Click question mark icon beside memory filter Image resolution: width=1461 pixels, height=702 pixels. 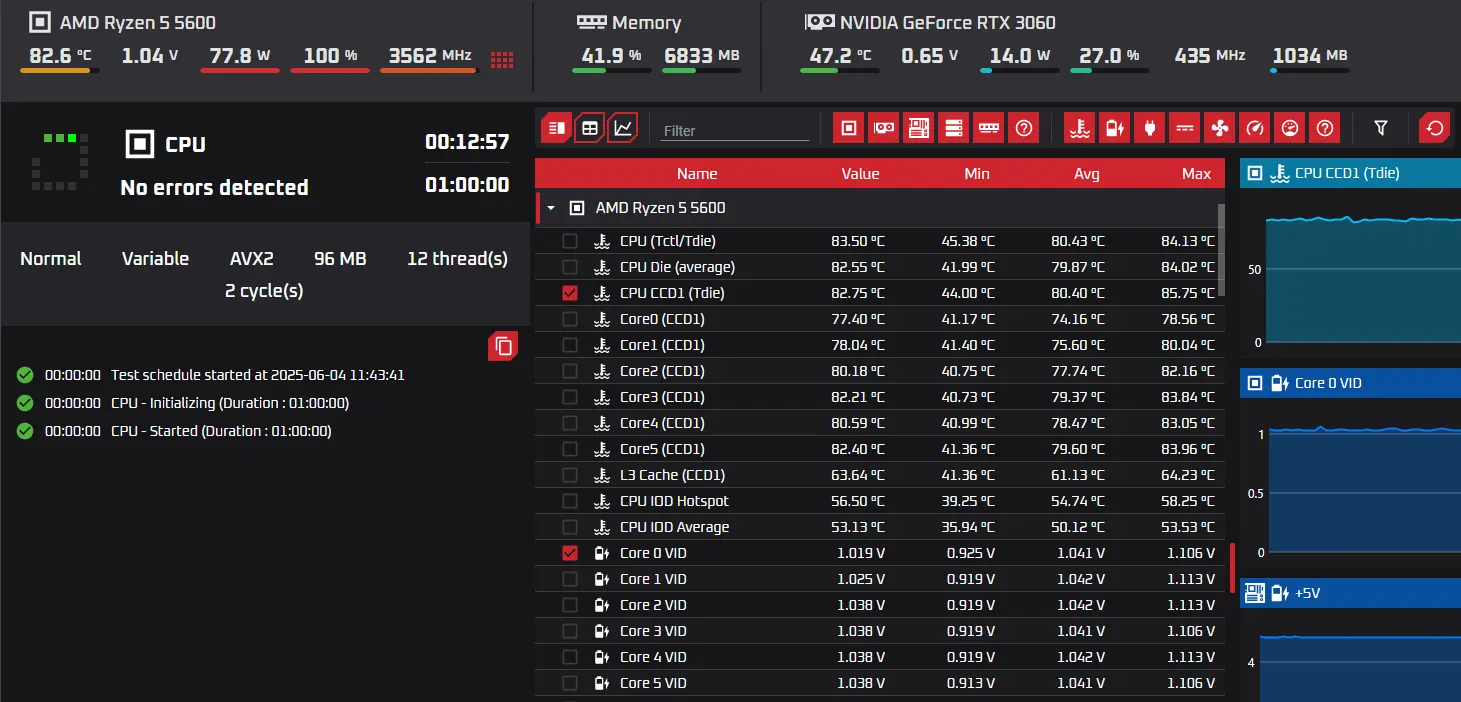(x=1024, y=128)
